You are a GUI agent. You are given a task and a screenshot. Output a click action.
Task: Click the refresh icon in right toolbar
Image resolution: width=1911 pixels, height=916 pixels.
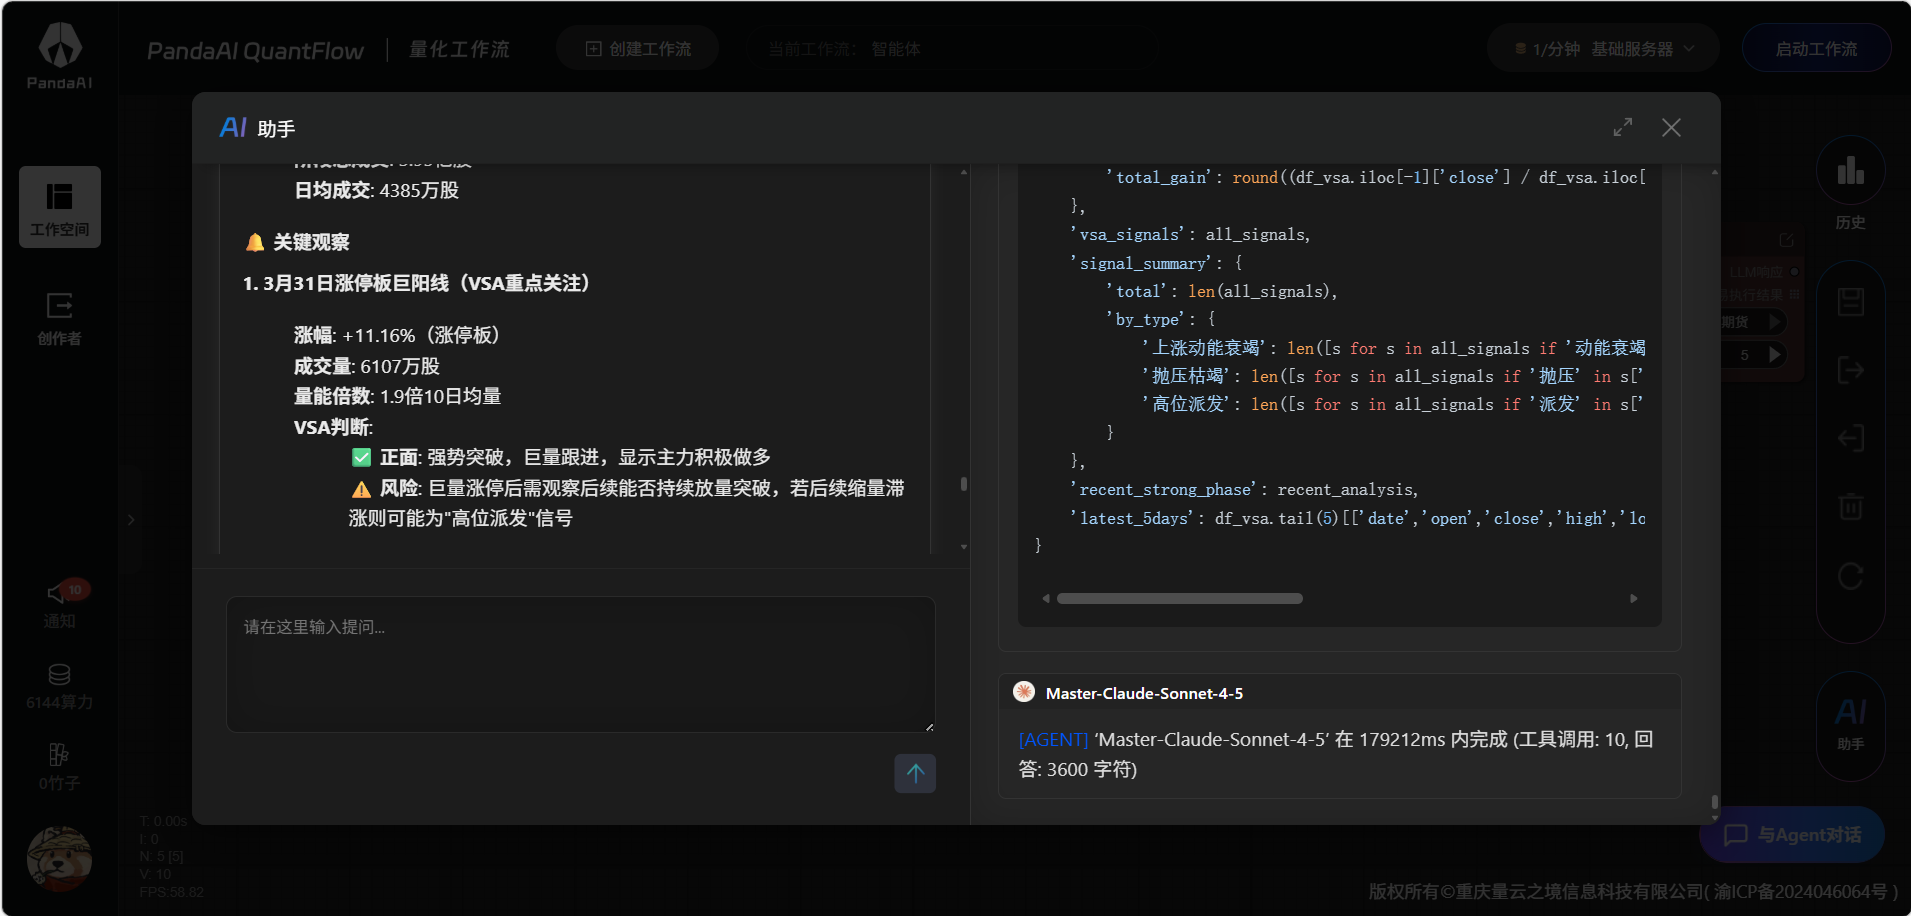[1850, 576]
